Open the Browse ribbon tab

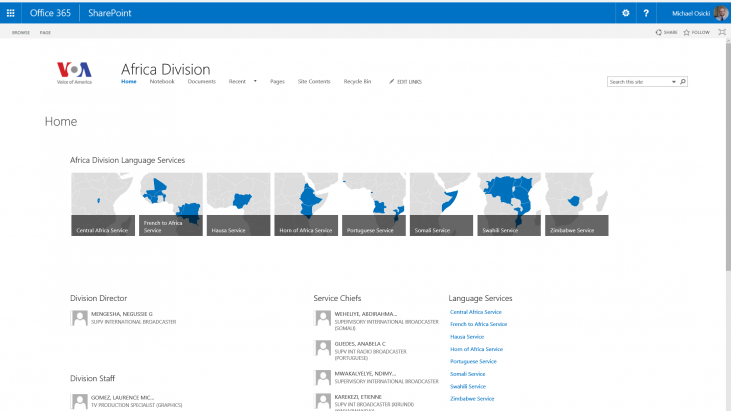point(21,33)
